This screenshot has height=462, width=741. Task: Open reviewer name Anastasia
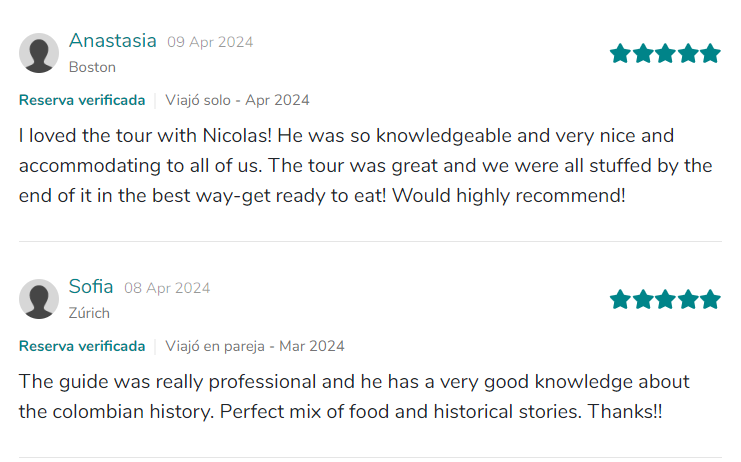coord(112,41)
